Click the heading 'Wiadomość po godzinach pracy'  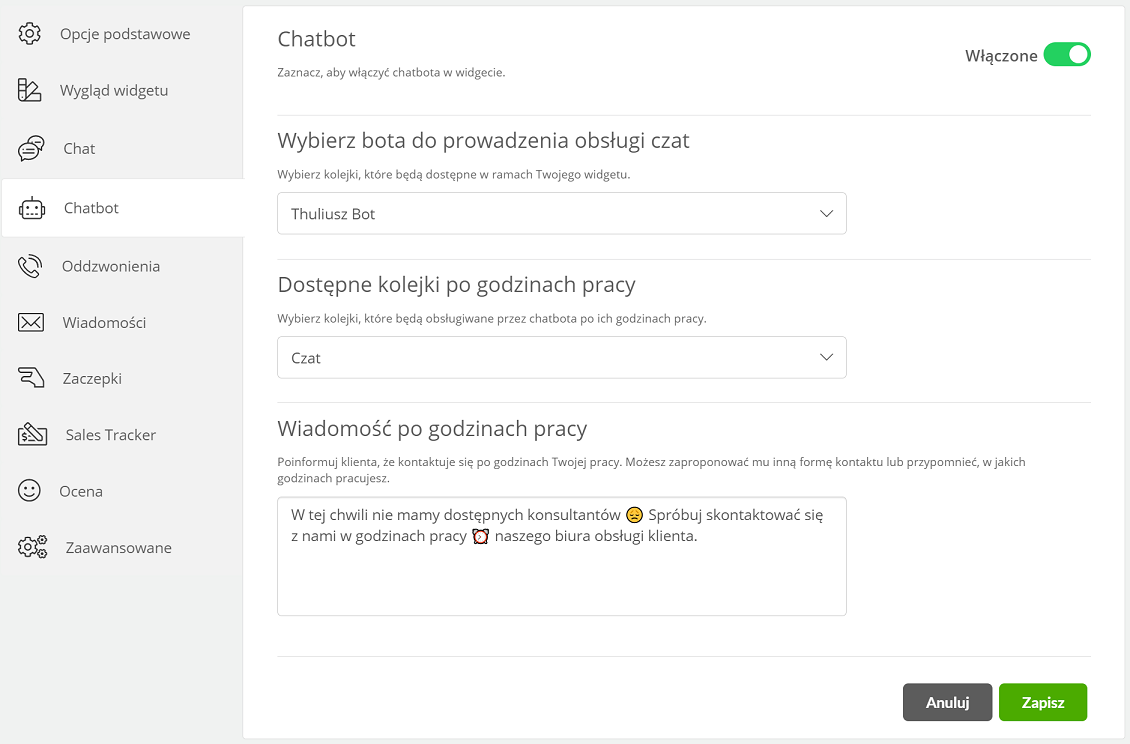(432, 429)
